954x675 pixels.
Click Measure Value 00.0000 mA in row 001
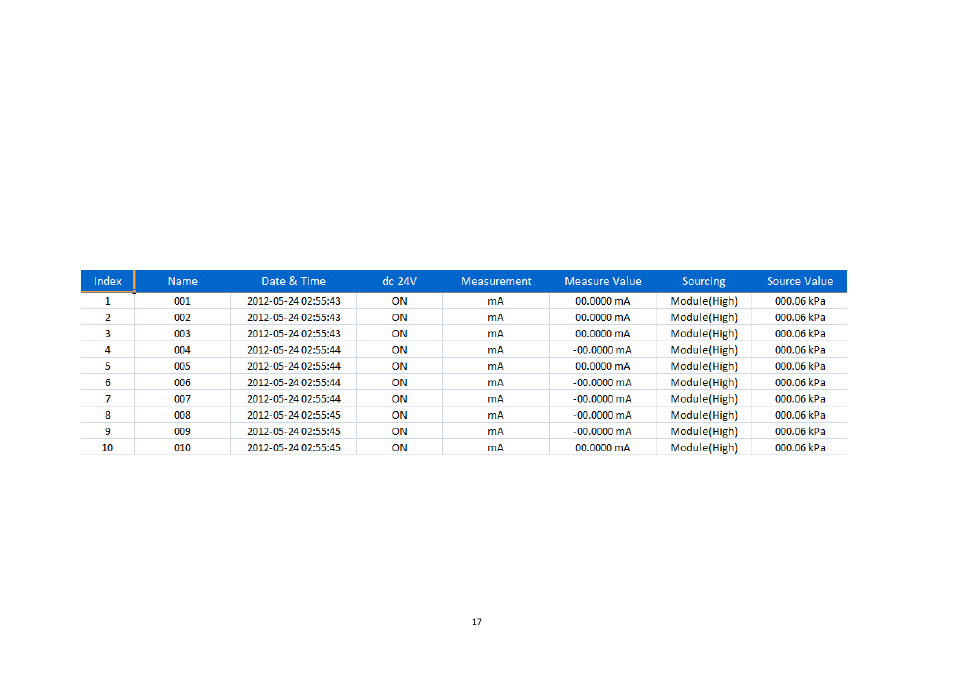click(x=602, y=301)
